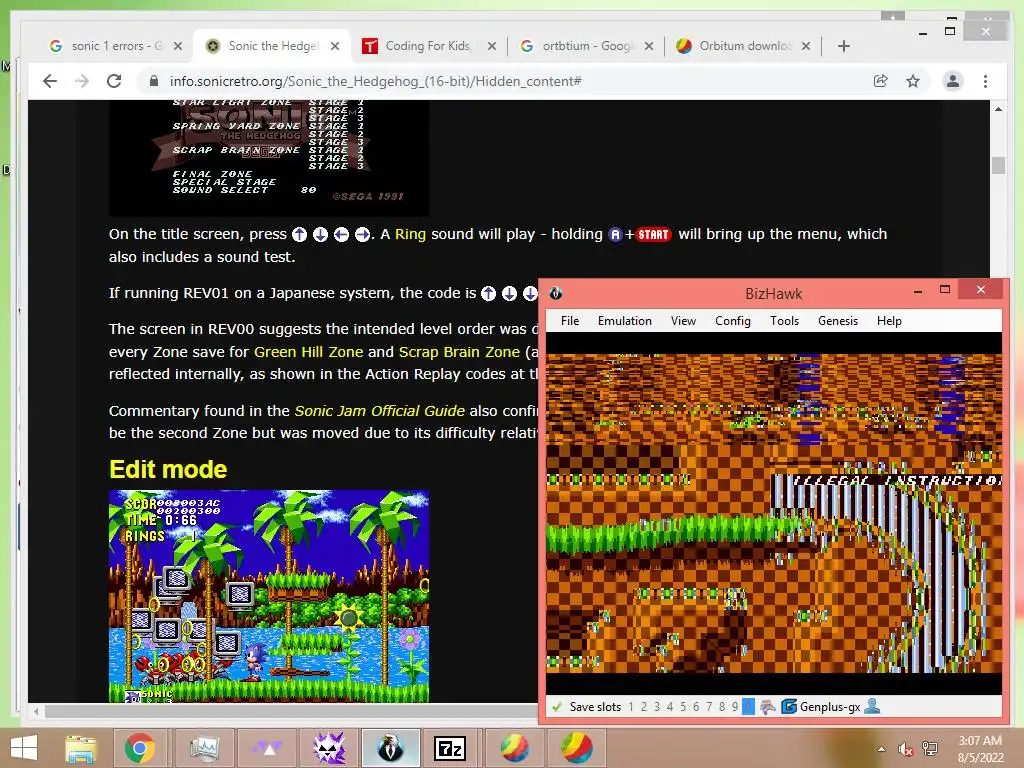Image resolution: width=1024 pixels, height=768 pixels.
Task: Click the Genplus-gx core icon
Action: click(789, 707)
